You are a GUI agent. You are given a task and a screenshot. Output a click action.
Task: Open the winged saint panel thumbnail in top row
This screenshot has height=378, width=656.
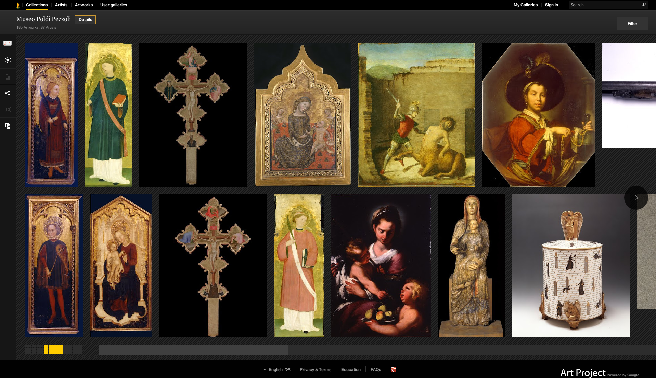[x=51, y=115]
